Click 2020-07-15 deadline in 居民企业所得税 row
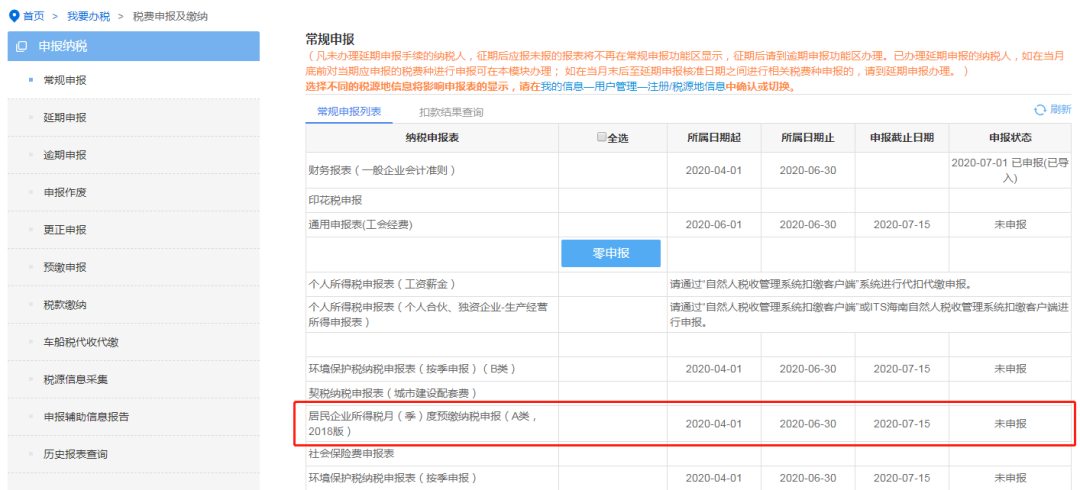The height and width of the screenshot is (490, 1080). tap(902, 423)
